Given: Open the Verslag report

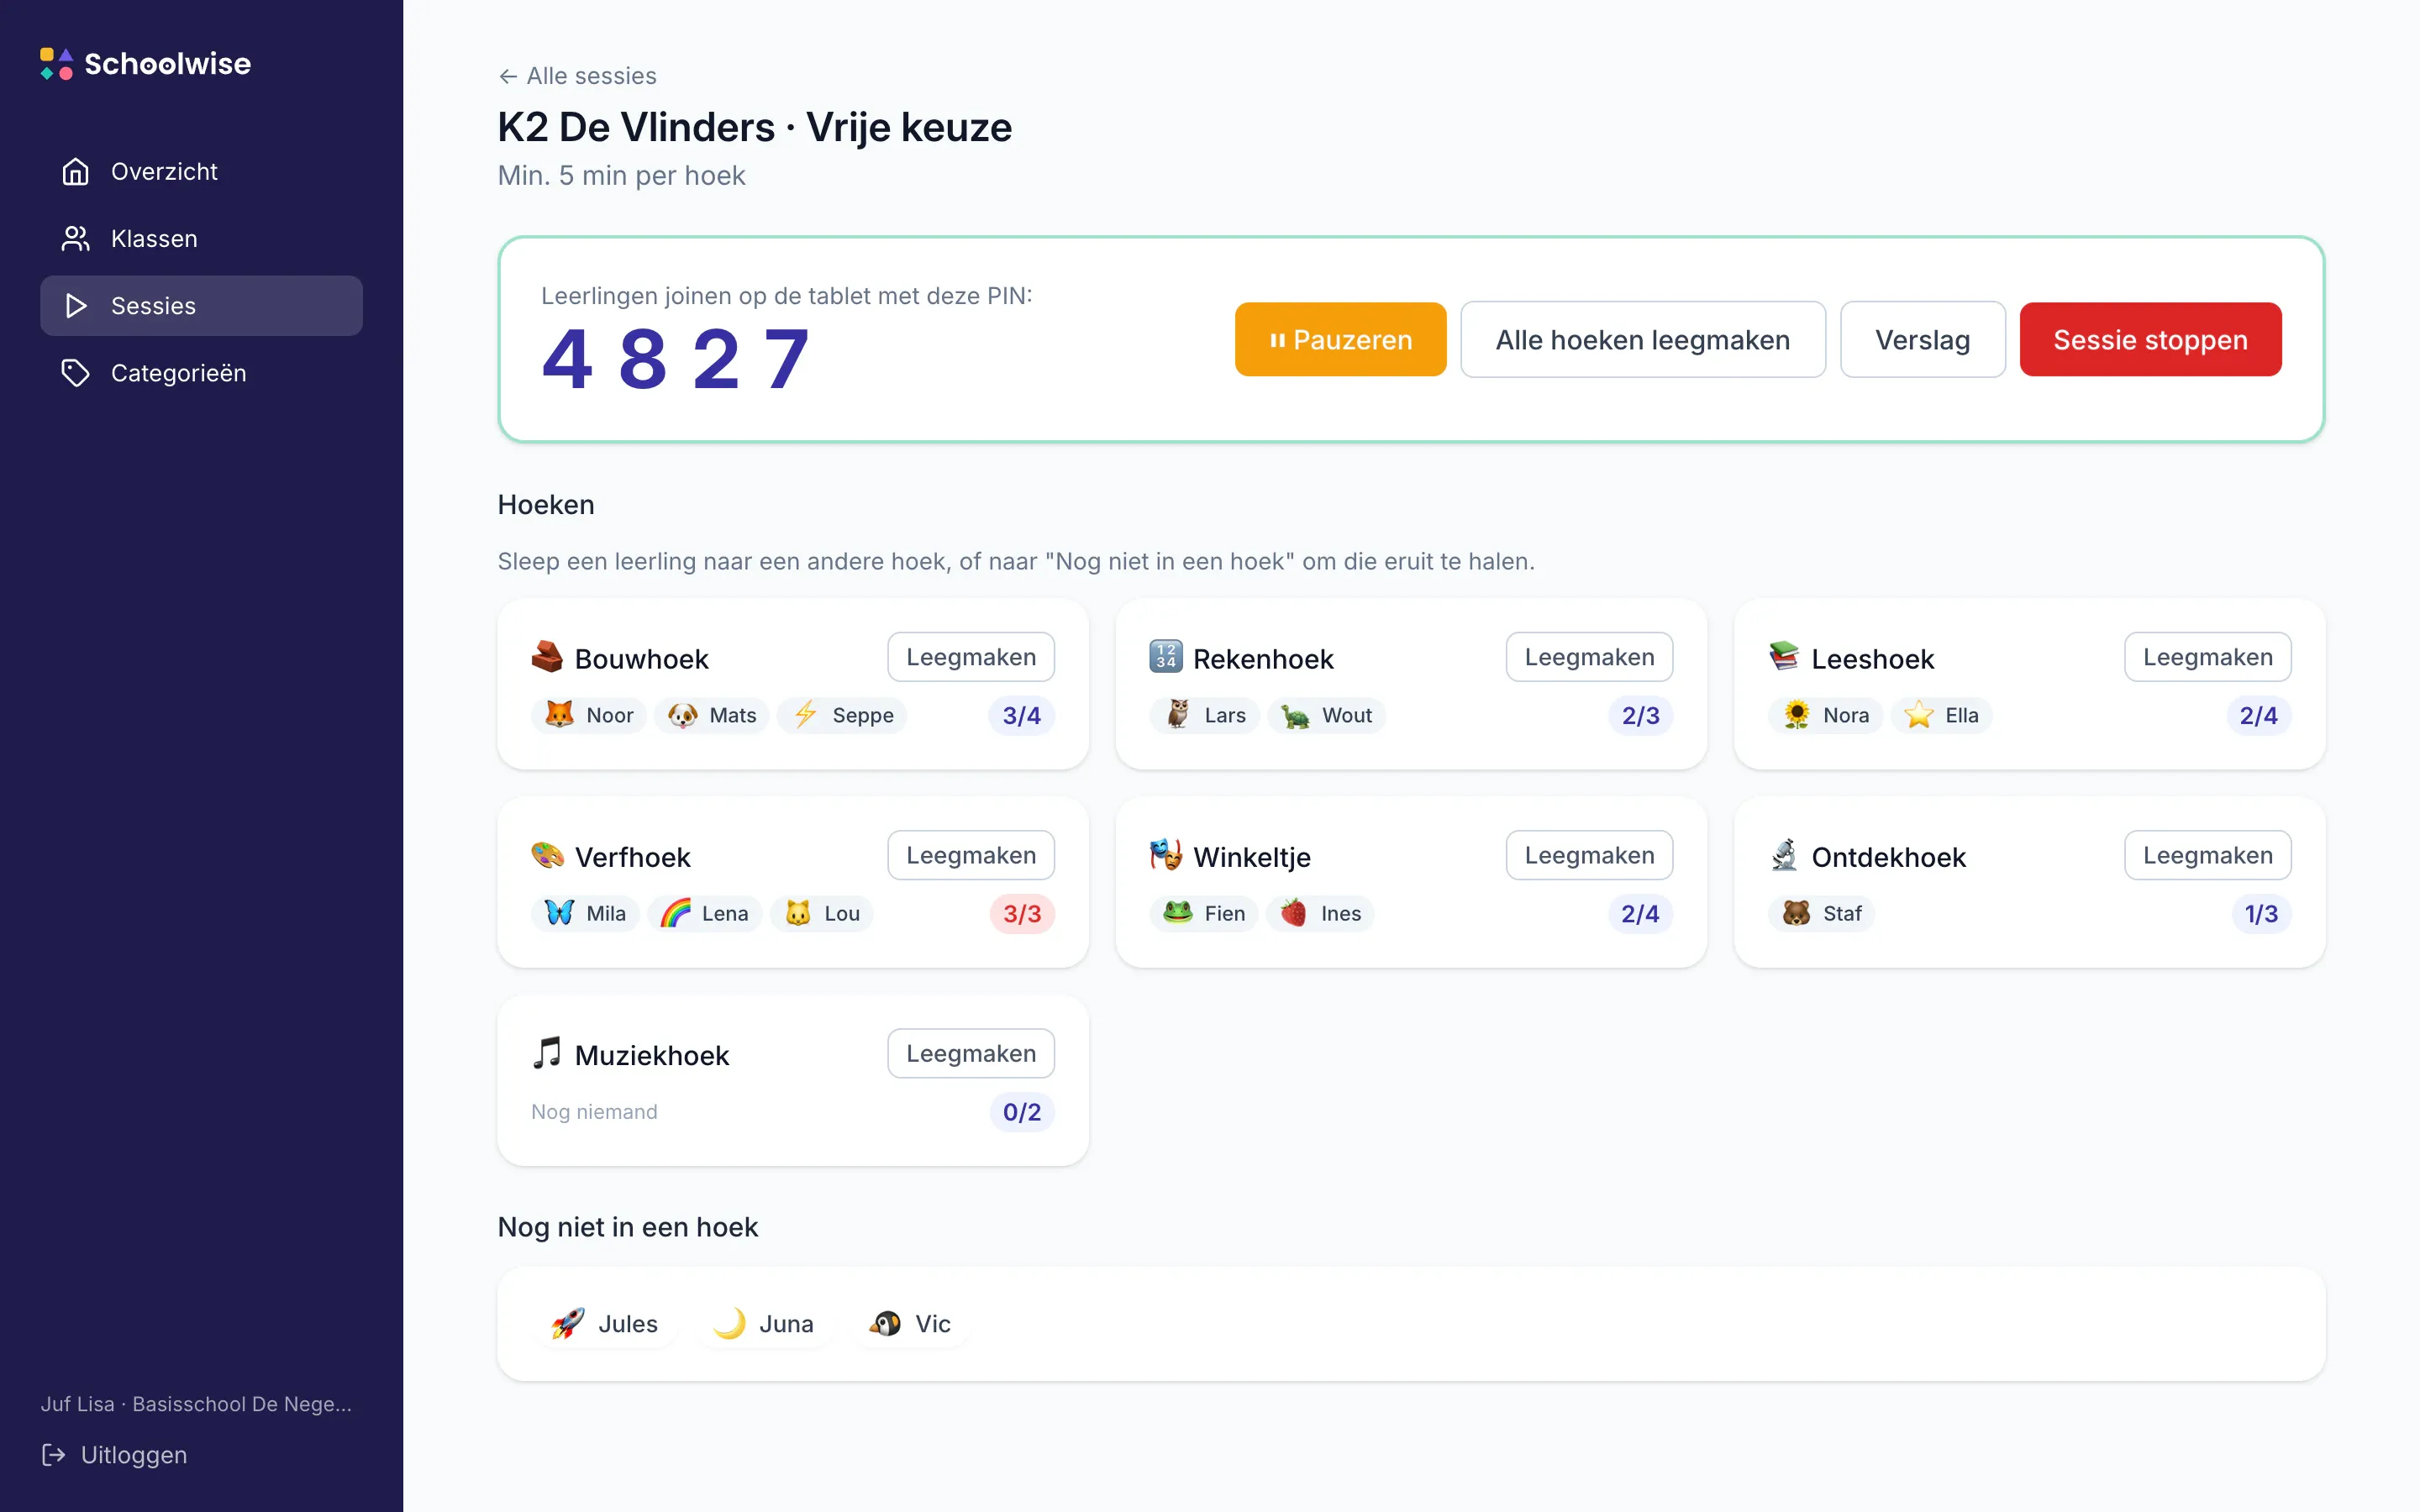Looking at the screenshot, I should (x=1922, y=340).
